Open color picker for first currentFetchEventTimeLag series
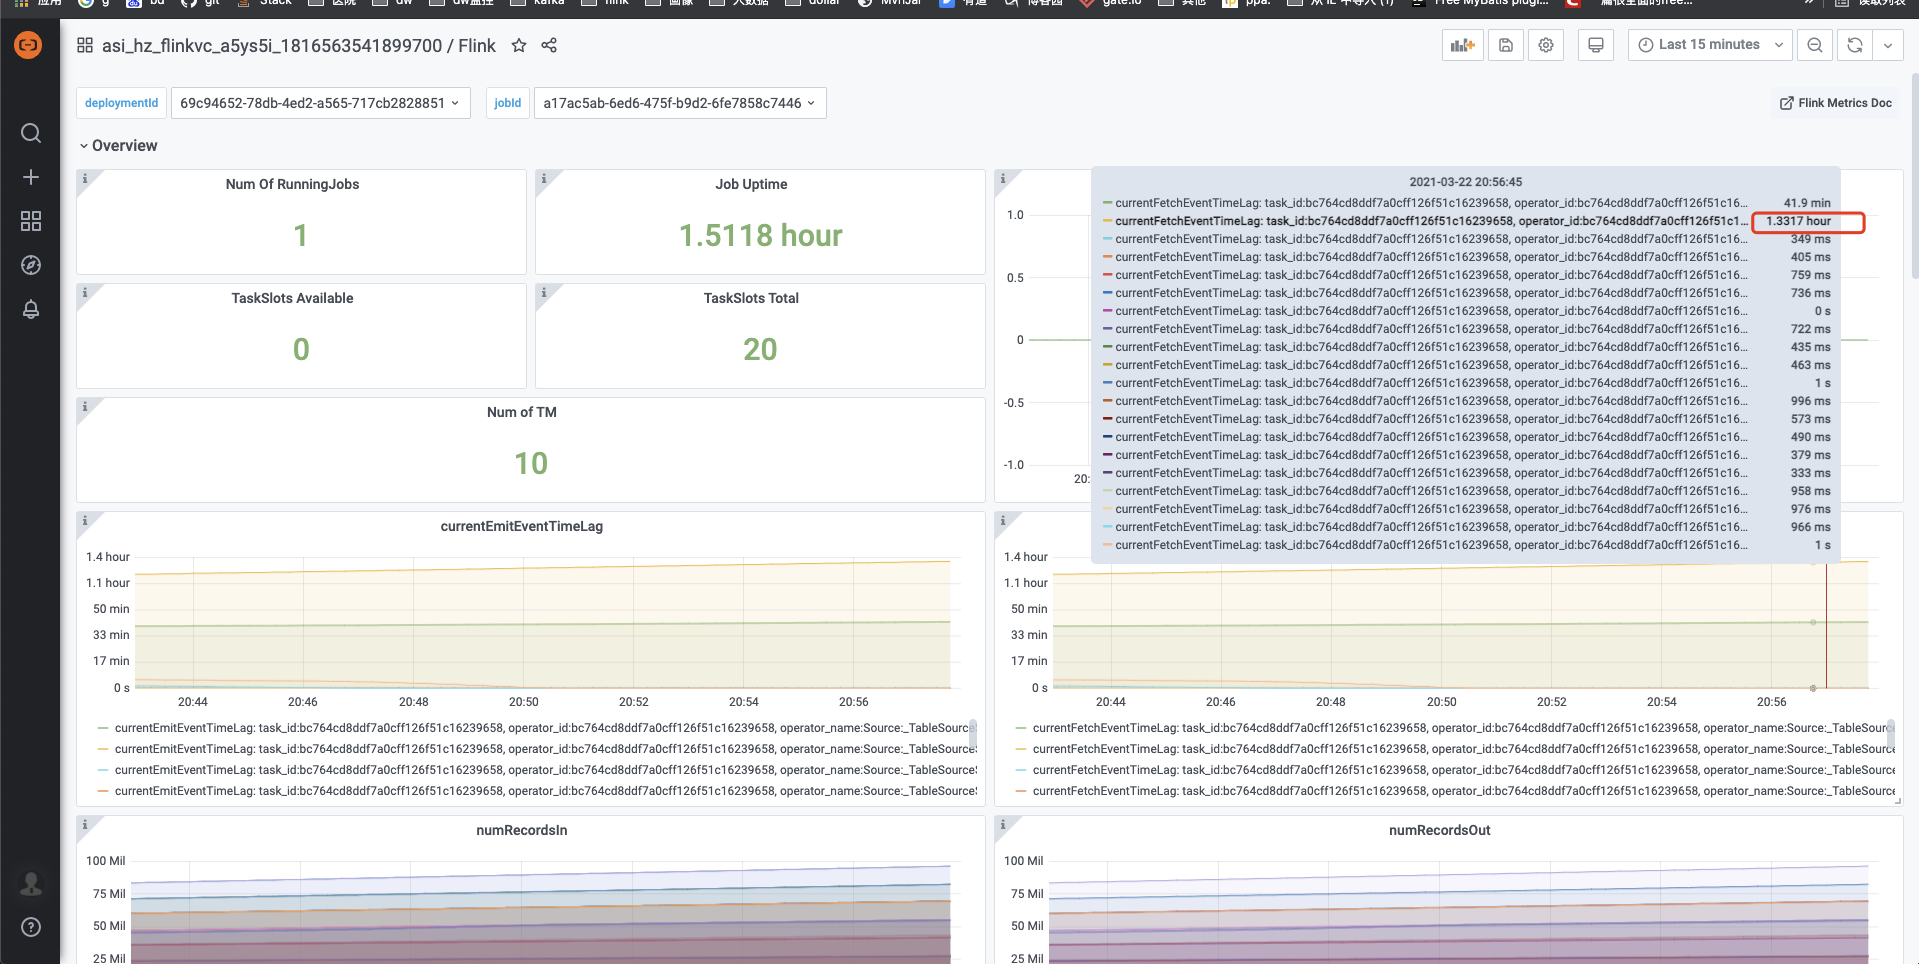Viewport: 1919px width, 964px height. tap(1021, 728)
